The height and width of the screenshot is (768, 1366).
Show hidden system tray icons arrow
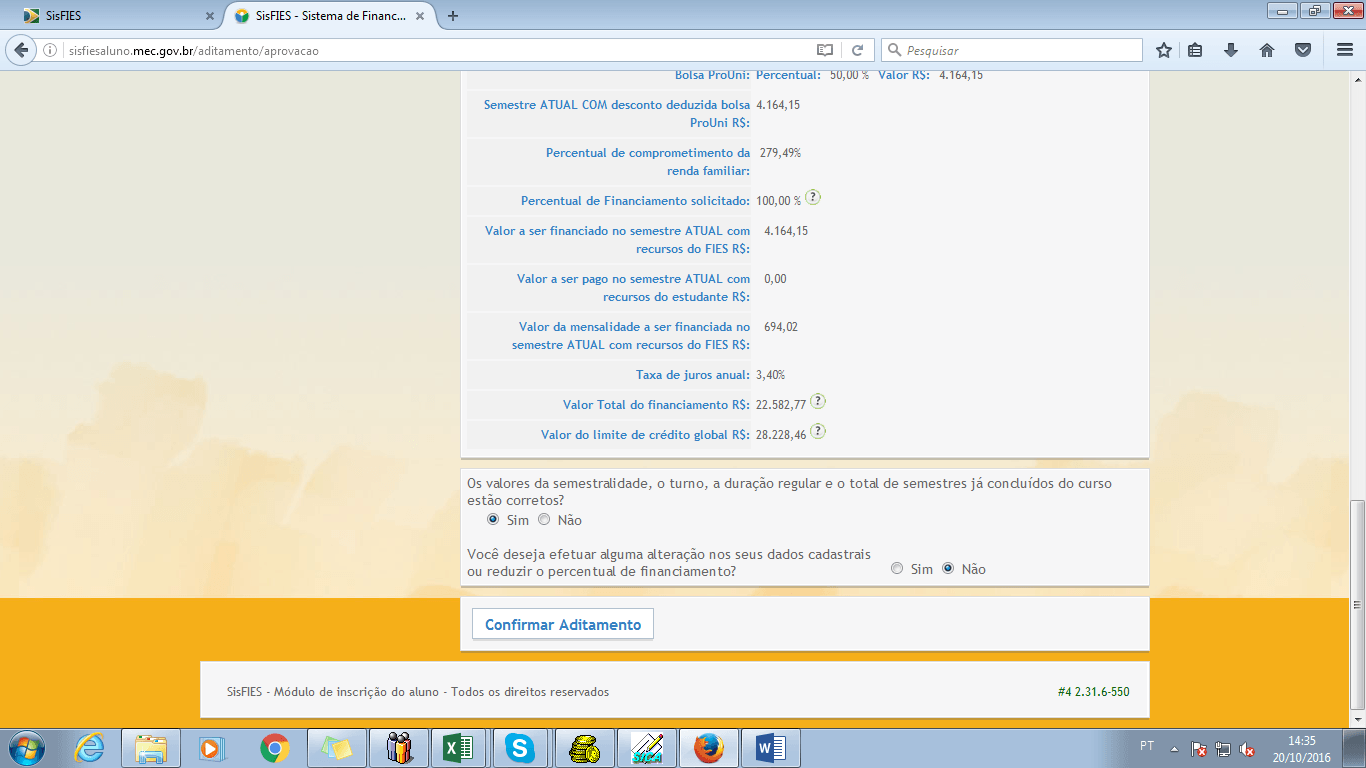tap(1174, 748)
